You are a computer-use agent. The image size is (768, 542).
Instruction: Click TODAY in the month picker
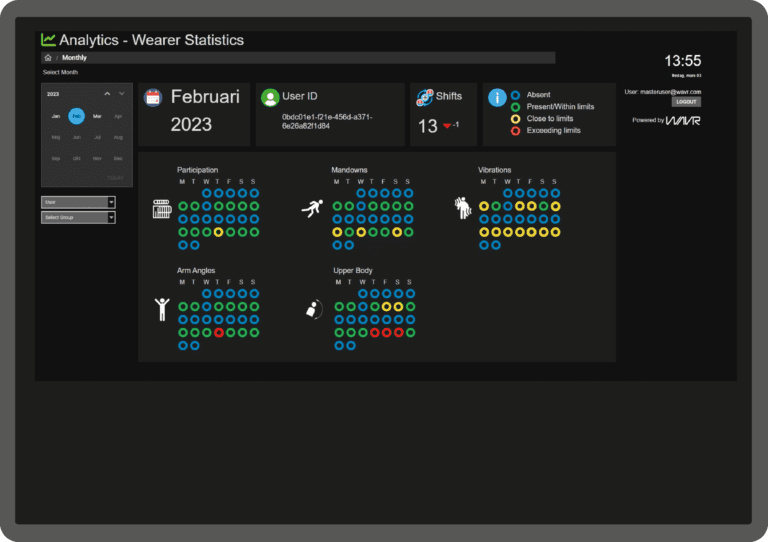tap(115, 178)
